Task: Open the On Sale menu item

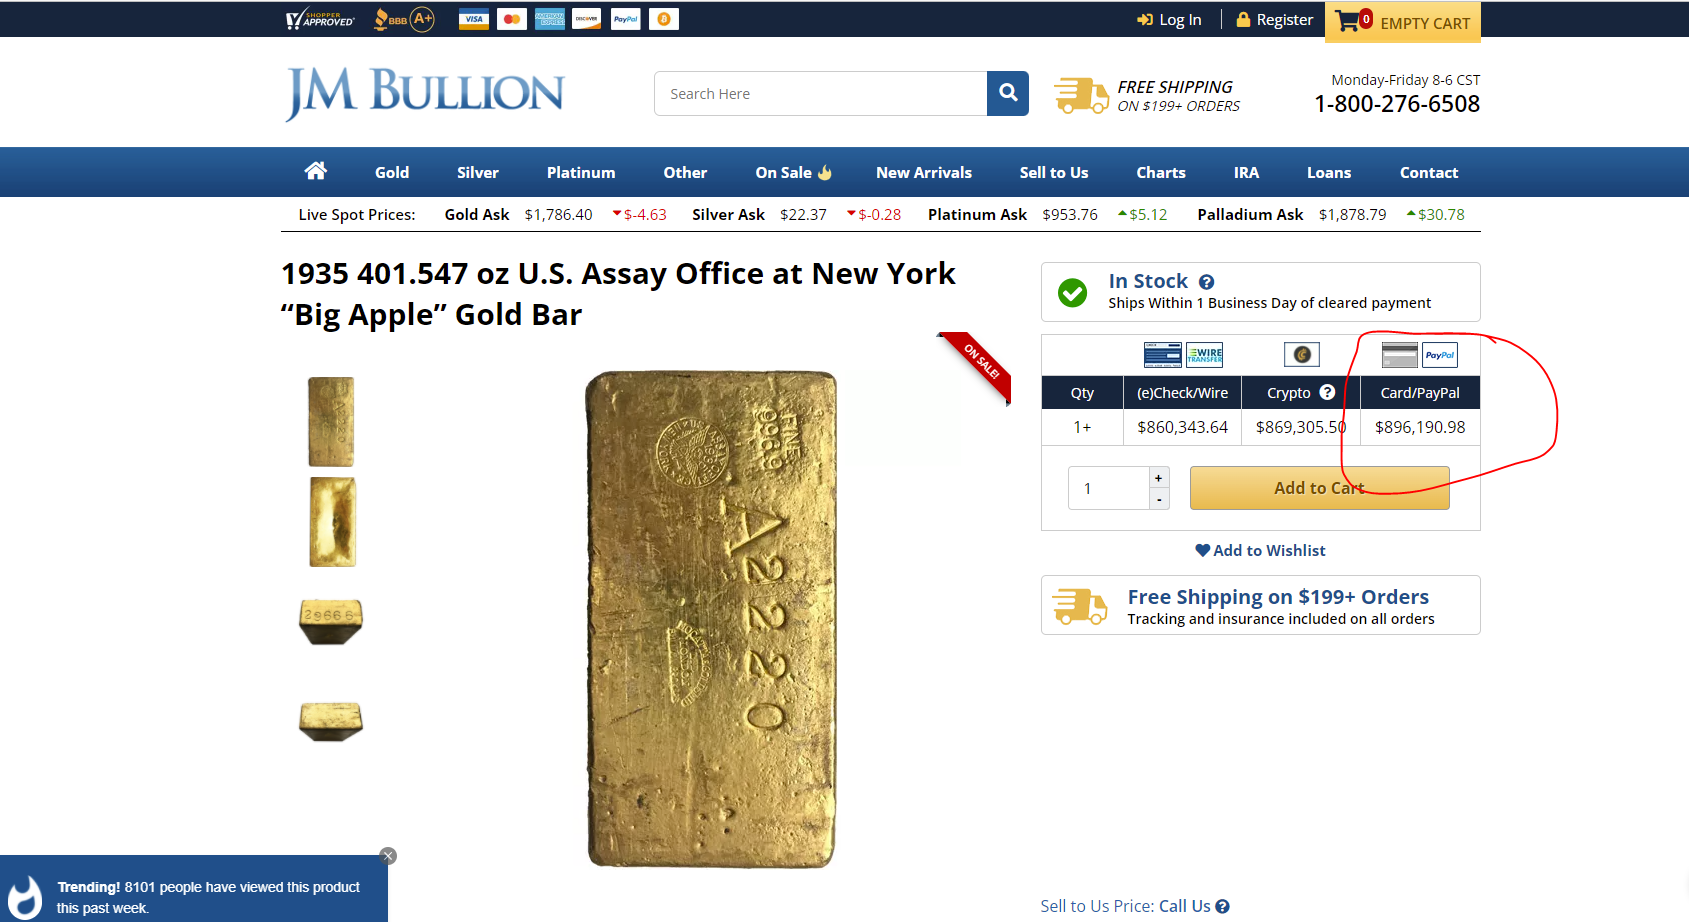Action: pyautogui.click(x=794, y=172)
